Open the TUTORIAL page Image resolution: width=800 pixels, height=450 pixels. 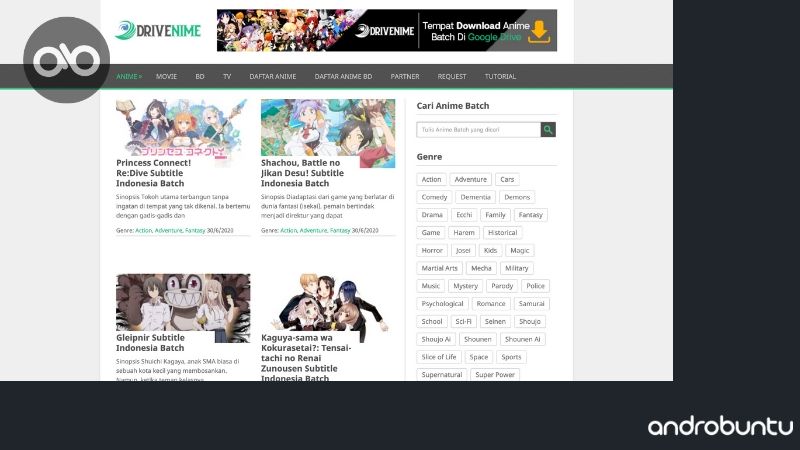point(500,77)
